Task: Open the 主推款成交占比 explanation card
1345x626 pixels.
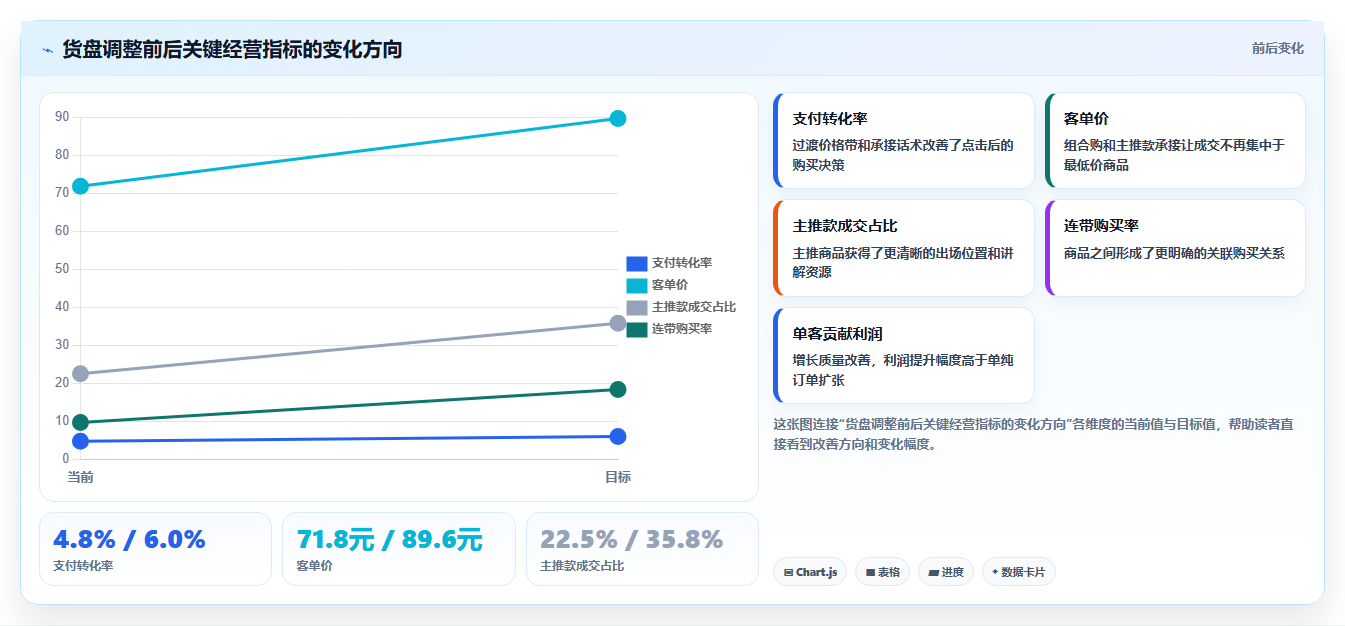Action: point(904,248)
